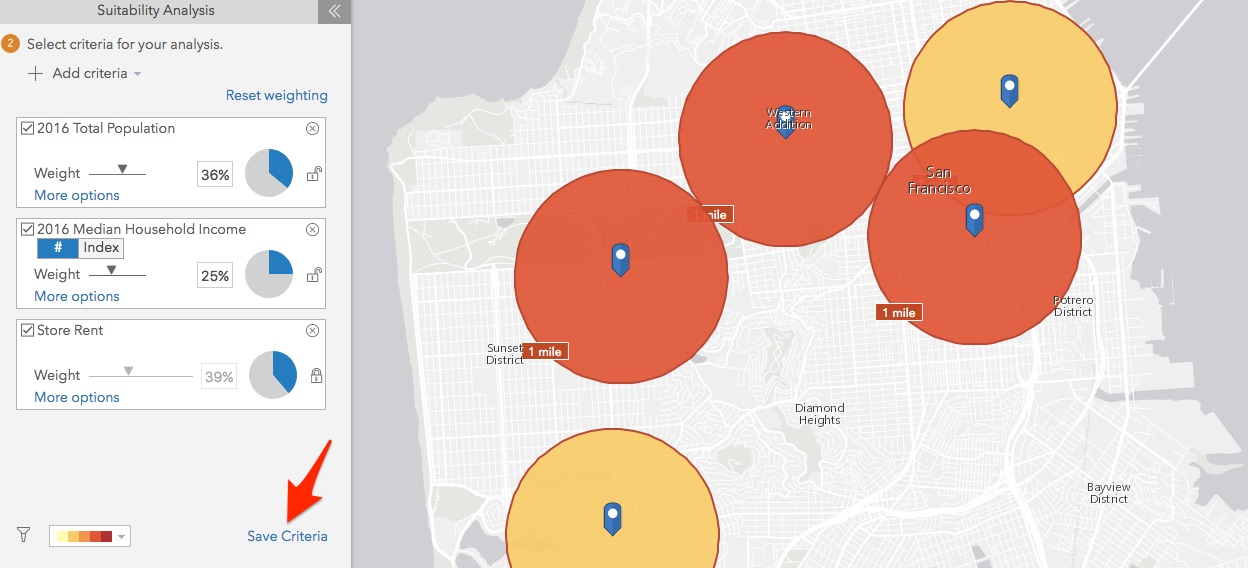Select the # value type button
The width and height of the screenshot is (1248, 568).
coord(58,248)
